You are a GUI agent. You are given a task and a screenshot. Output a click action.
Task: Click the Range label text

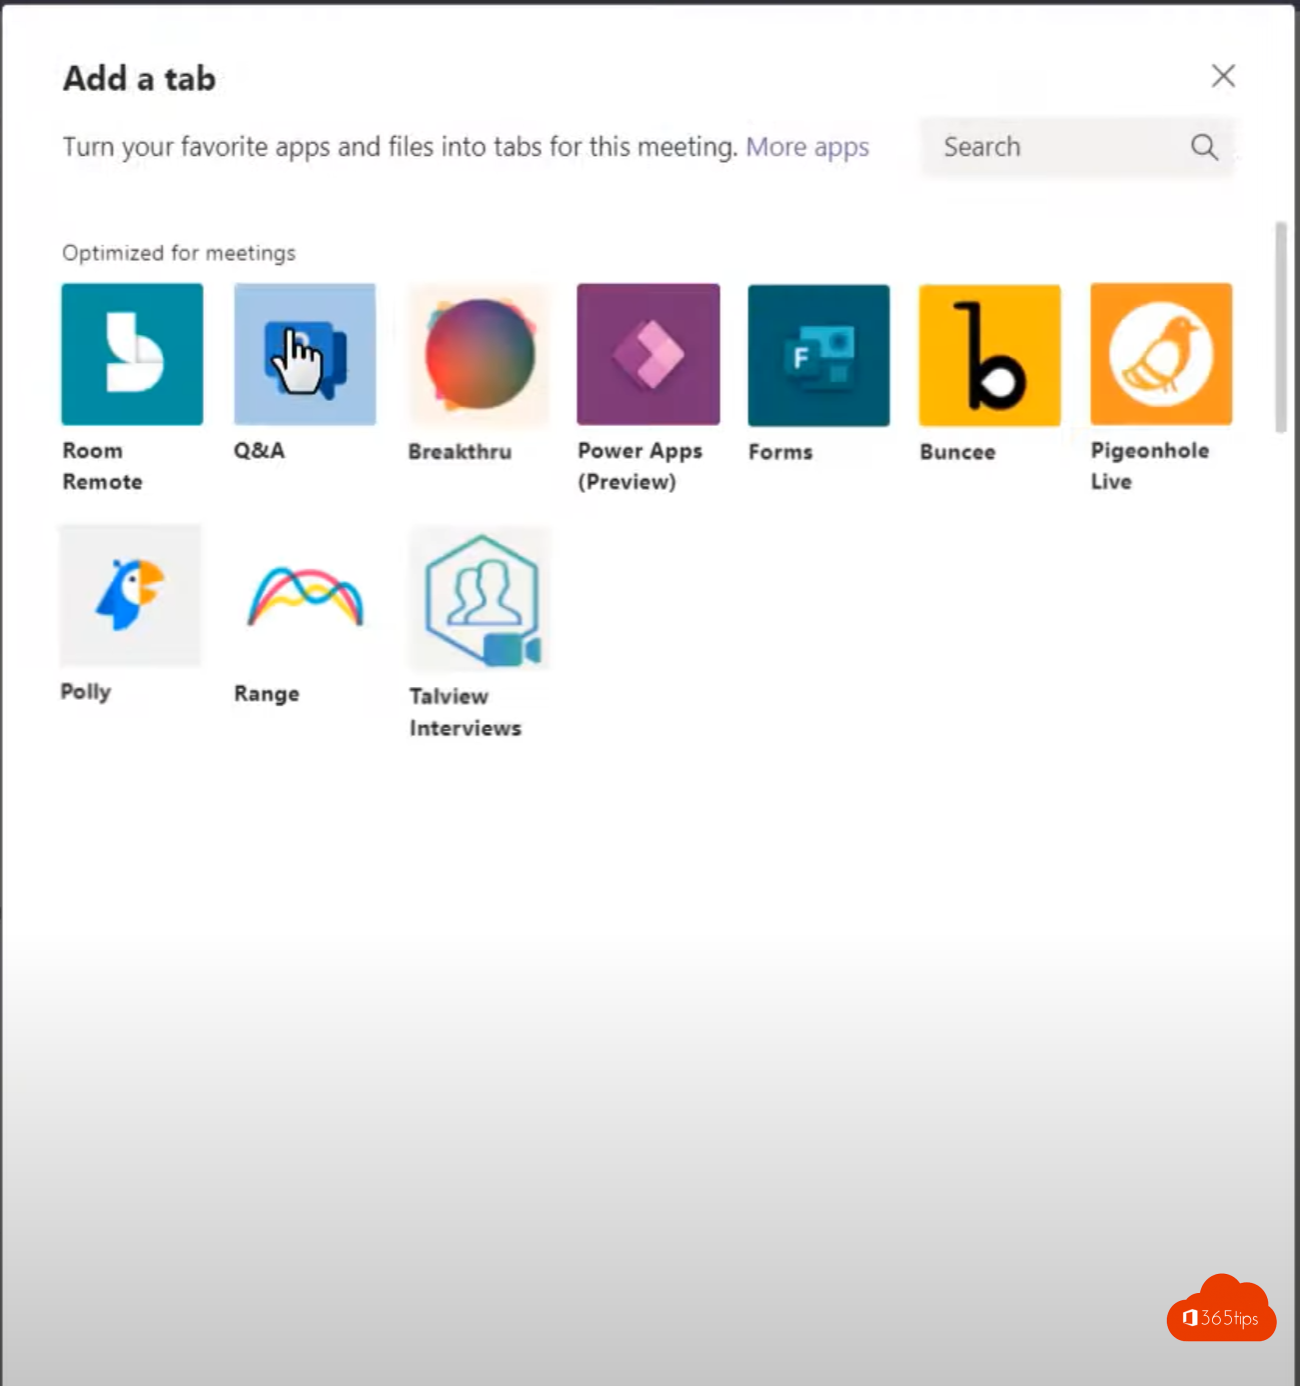tap(267, 694)
